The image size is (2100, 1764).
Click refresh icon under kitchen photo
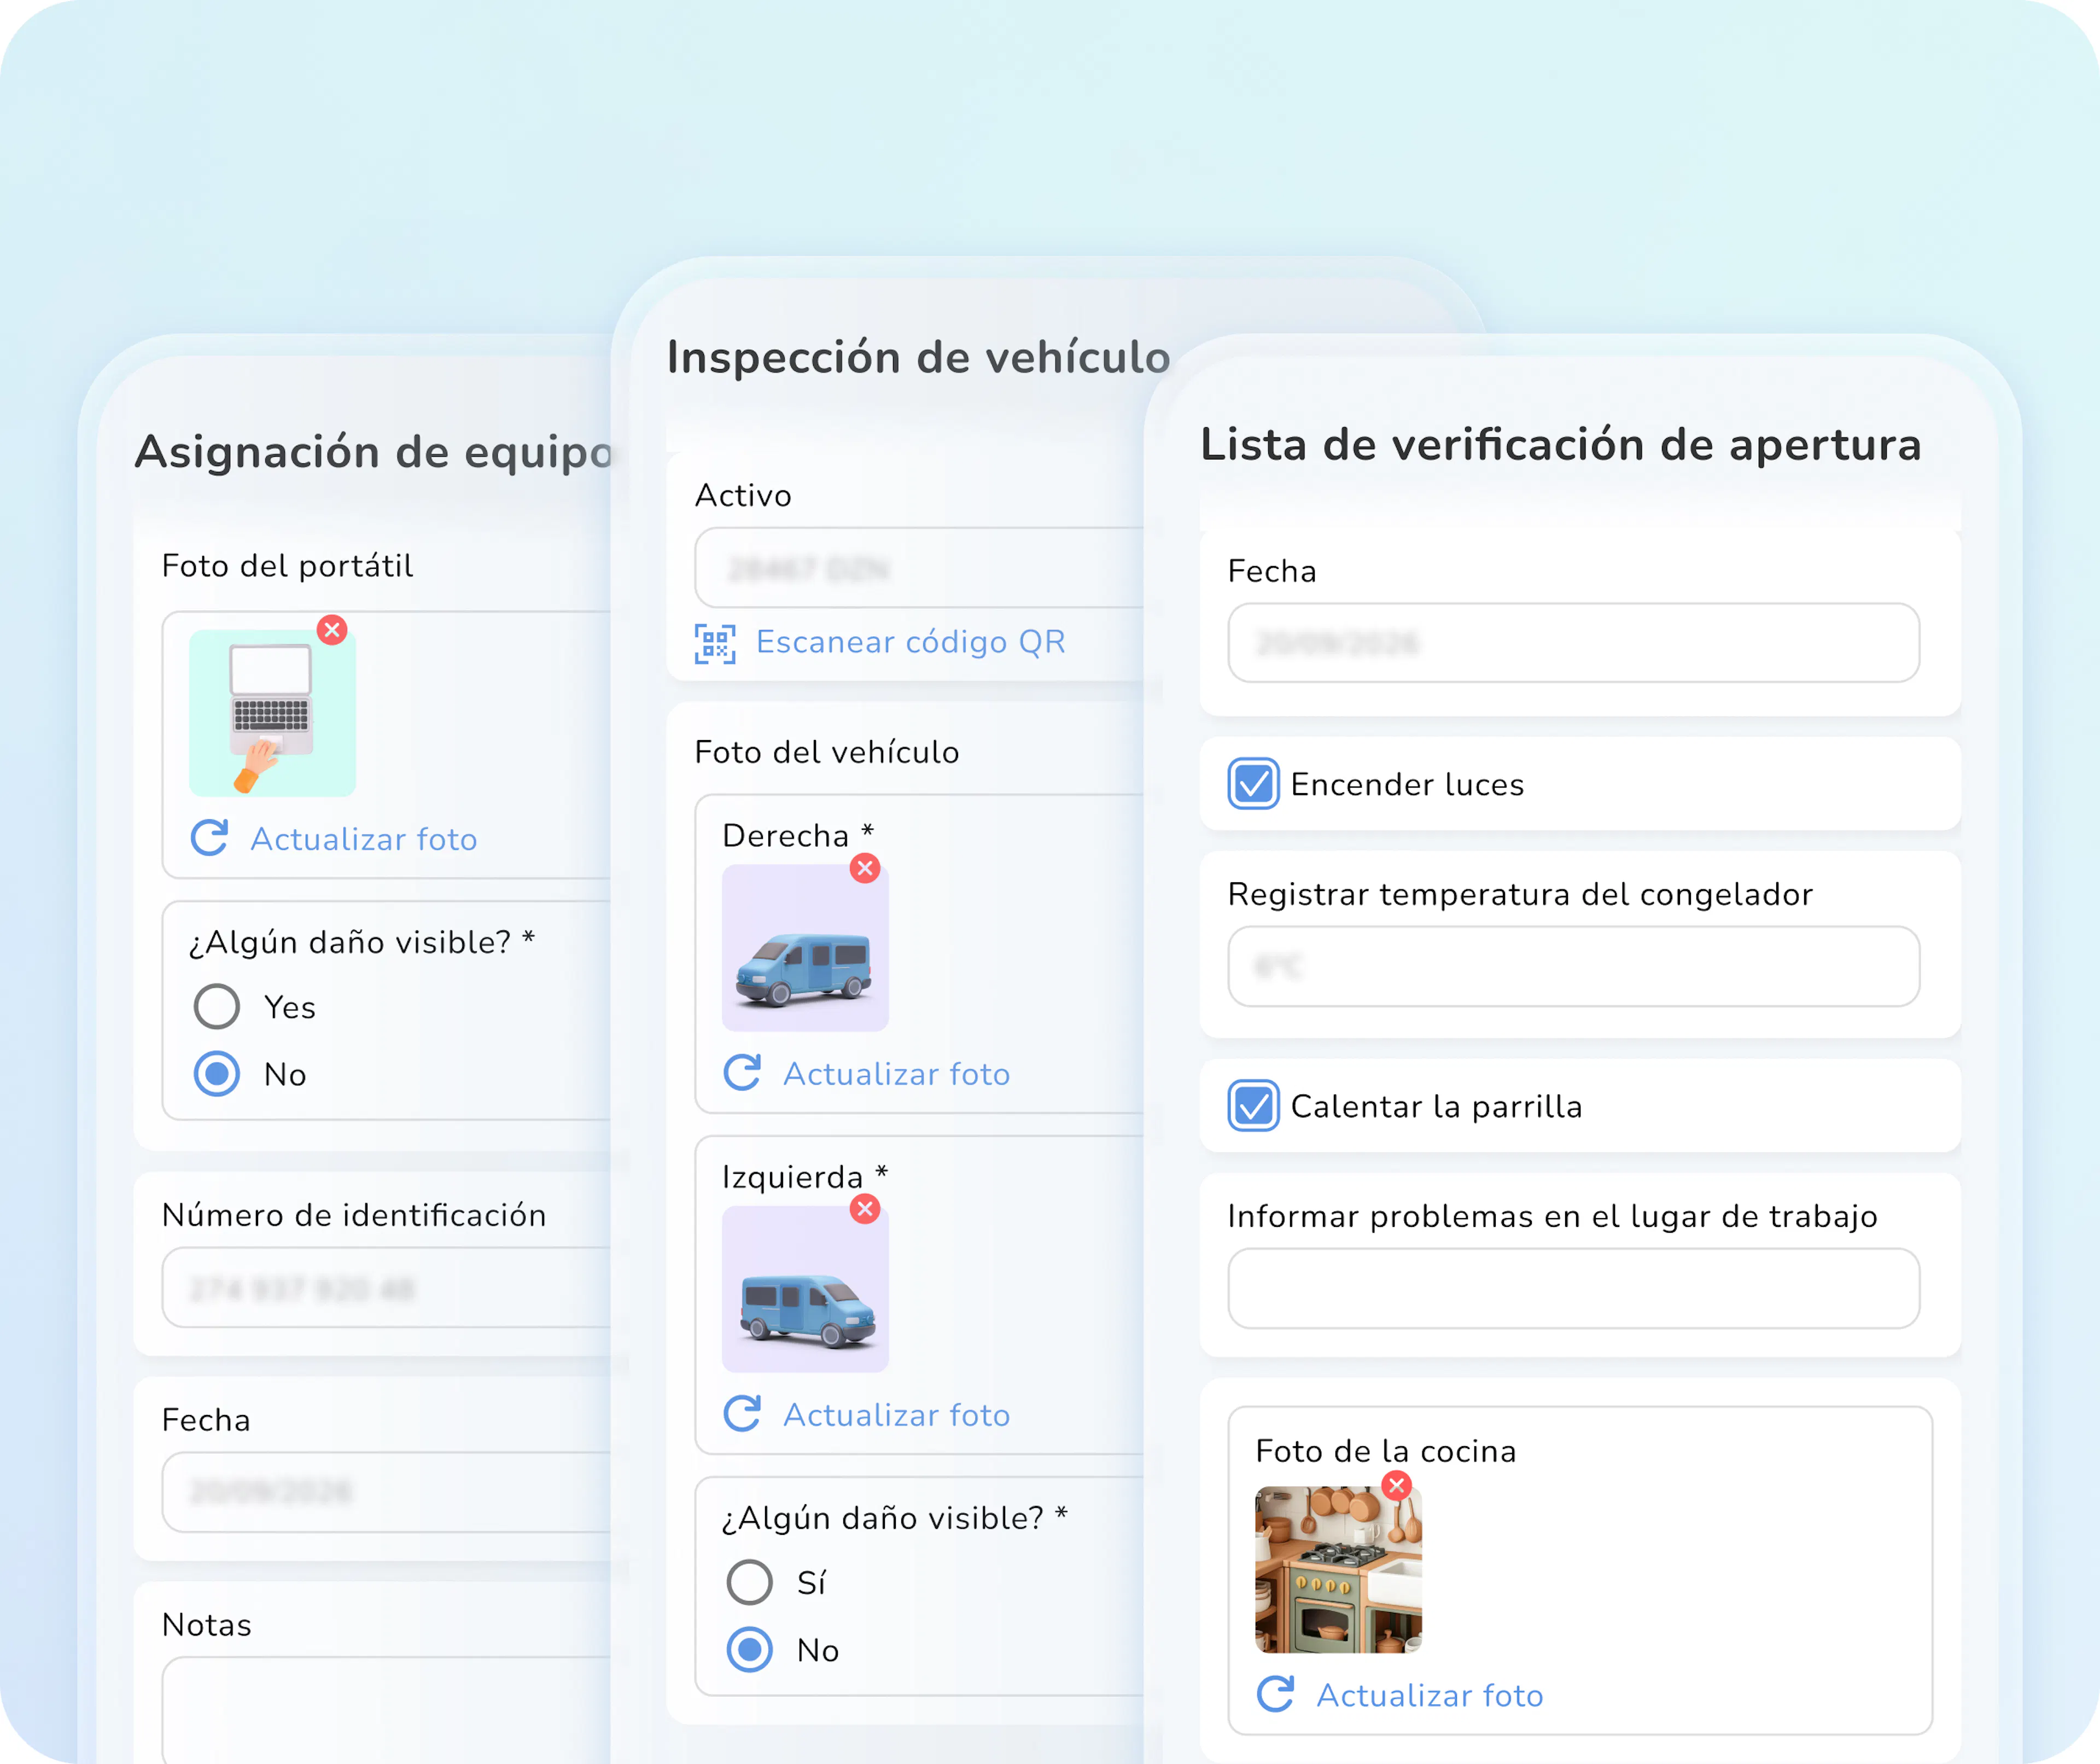1276,1694
